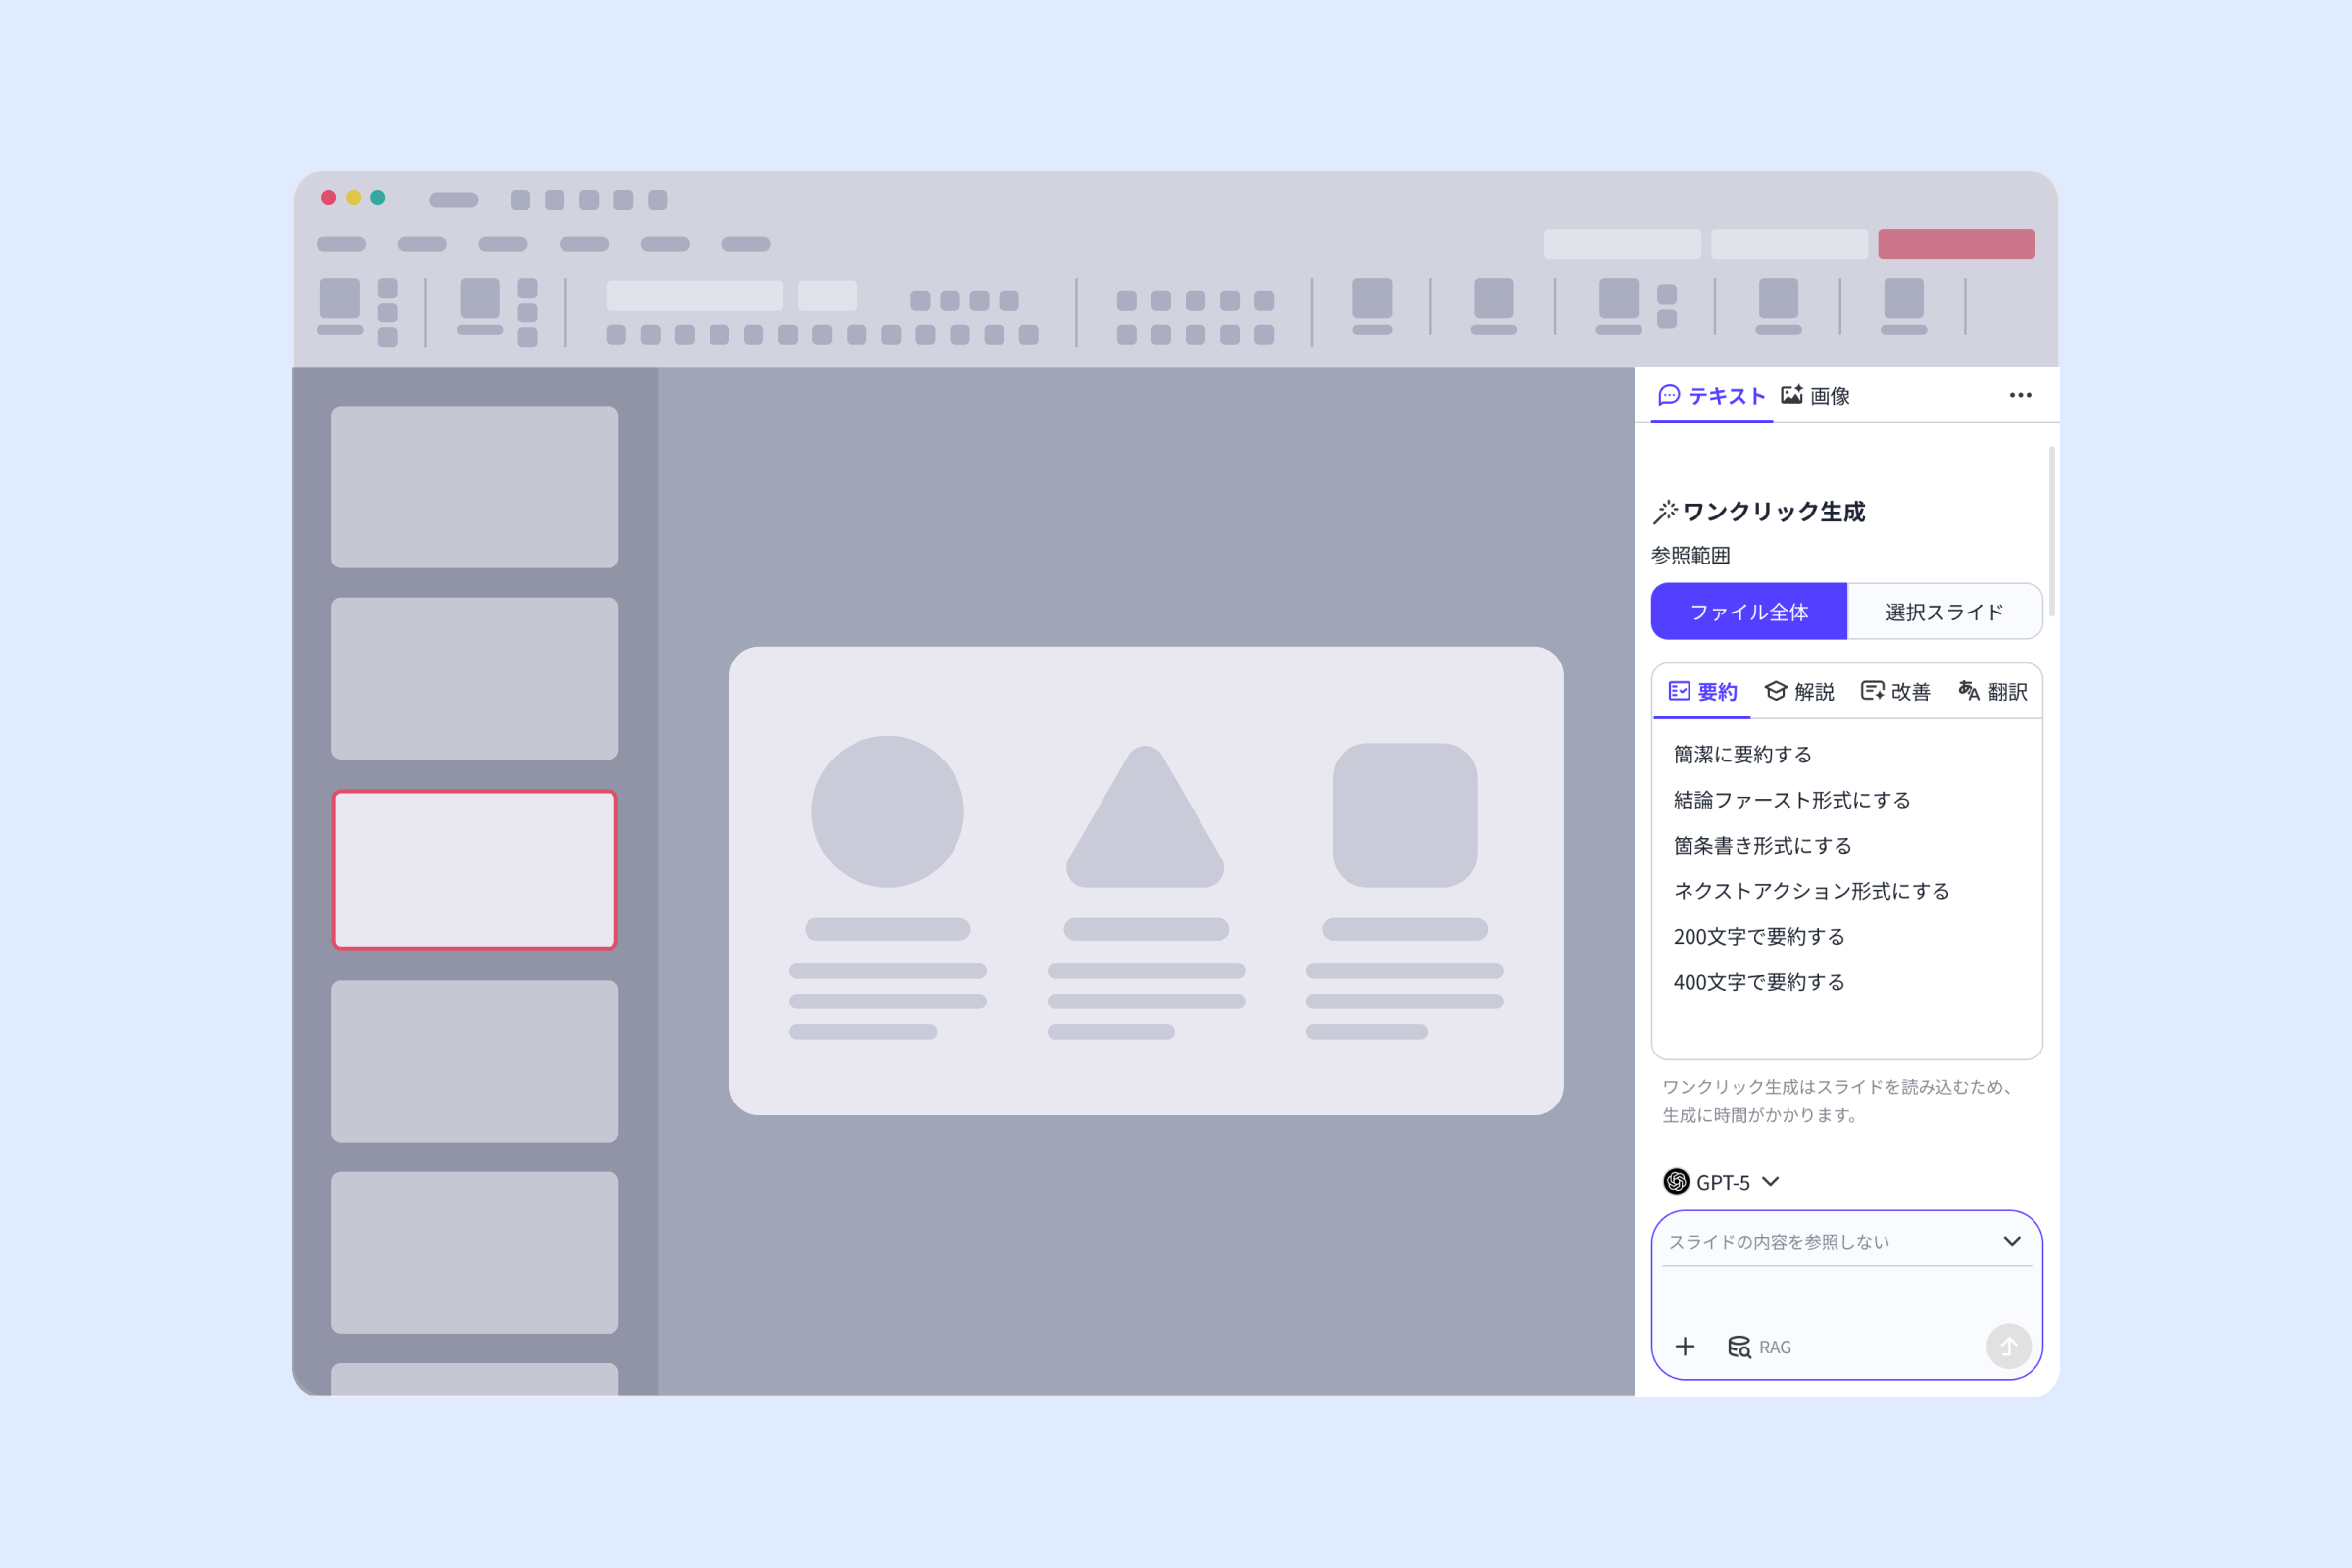Click the send arrow button

(x=2008, y=1346)
